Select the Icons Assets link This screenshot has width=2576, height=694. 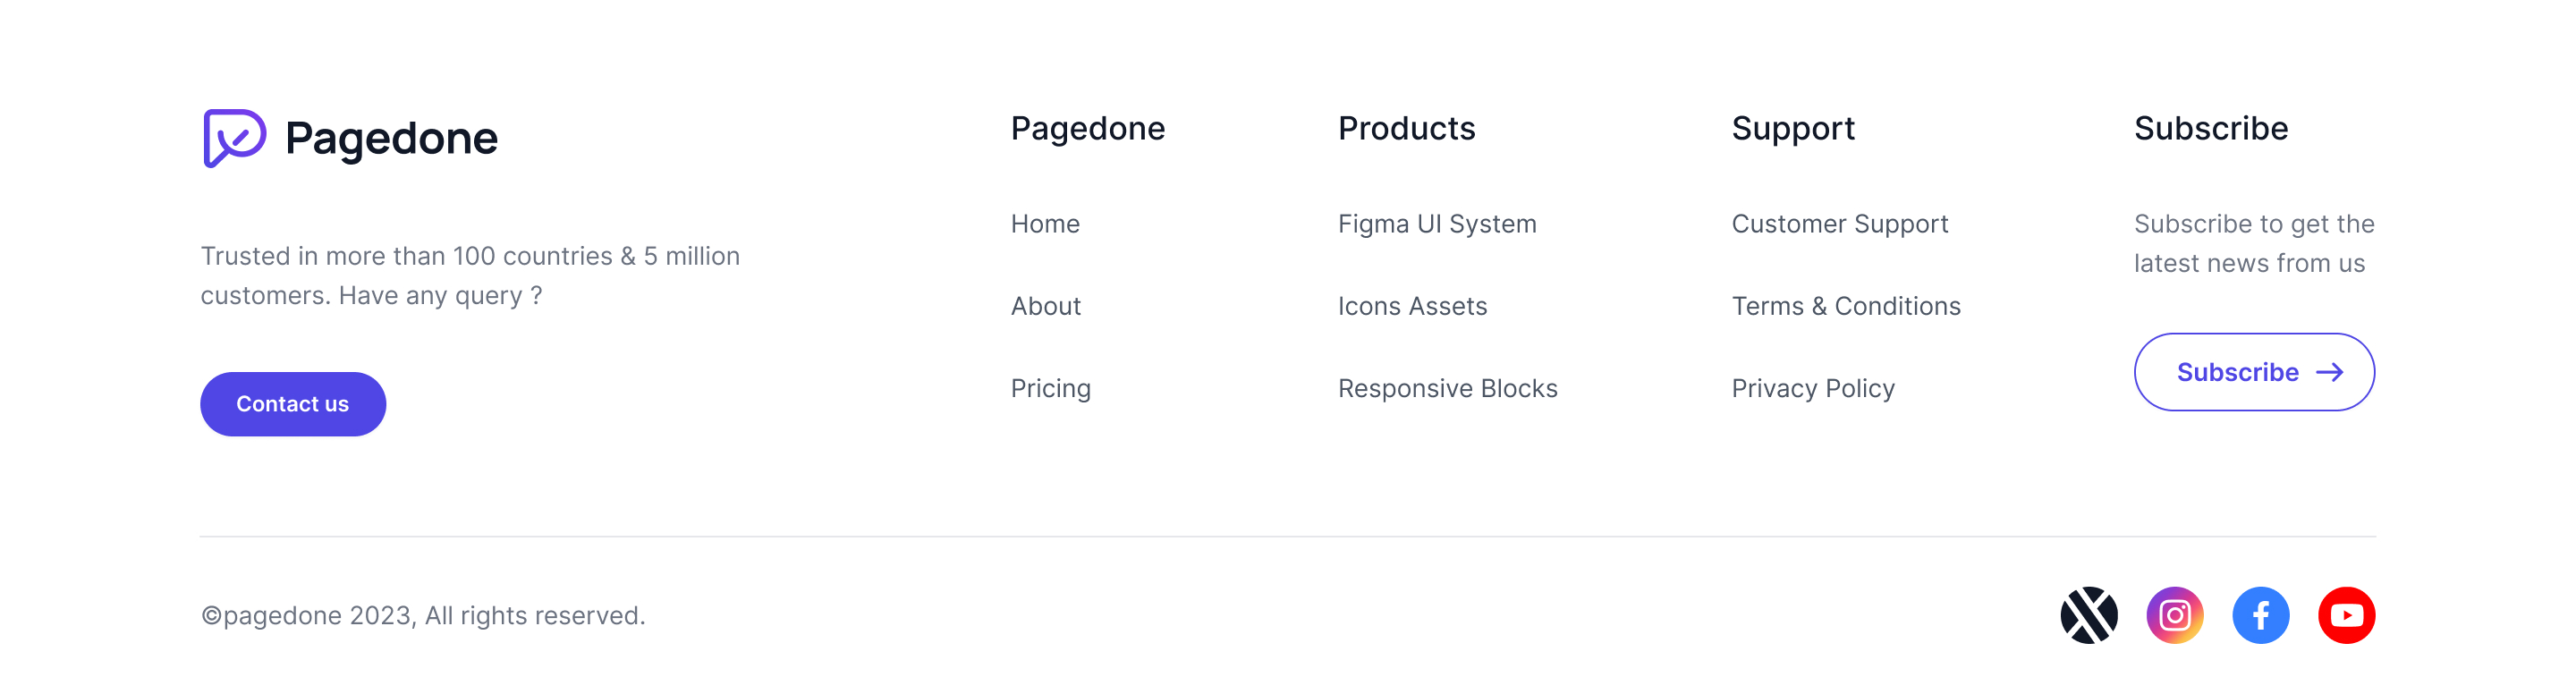click(1412, 306)
